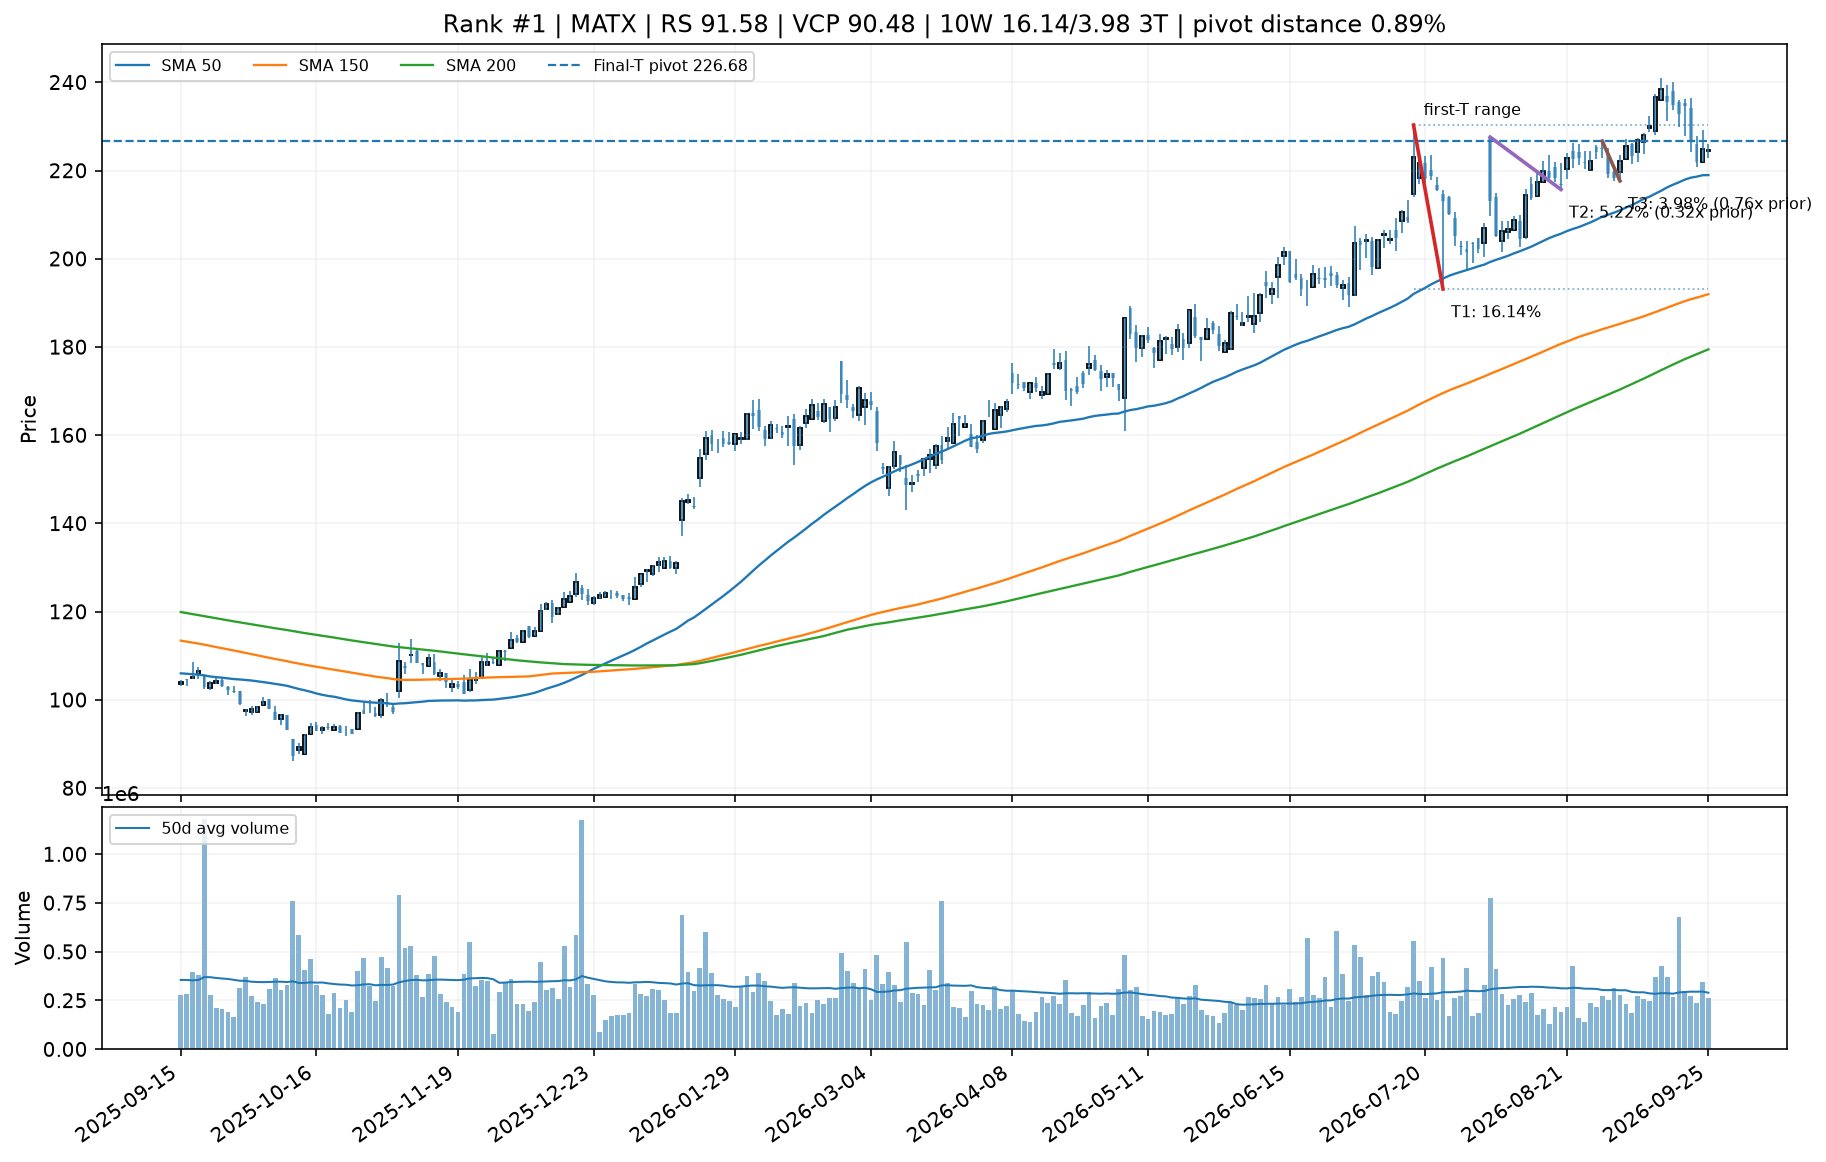Click the T2: 5.22% annotation label
Viewport: 1826px width, 1162px height.
1660,212
